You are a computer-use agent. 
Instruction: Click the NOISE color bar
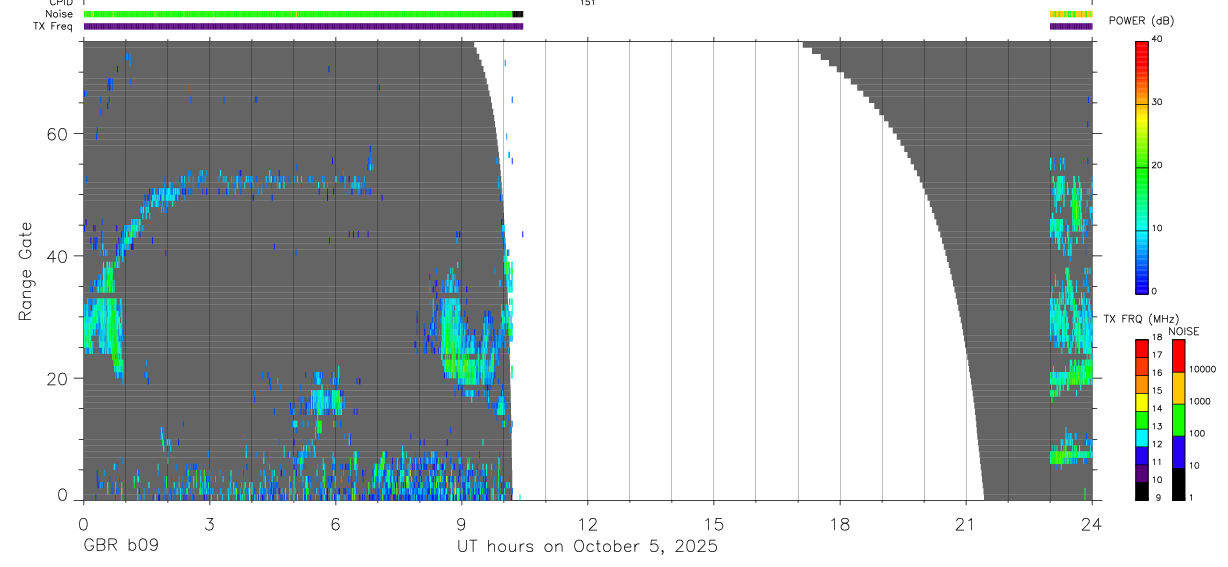1178,419
